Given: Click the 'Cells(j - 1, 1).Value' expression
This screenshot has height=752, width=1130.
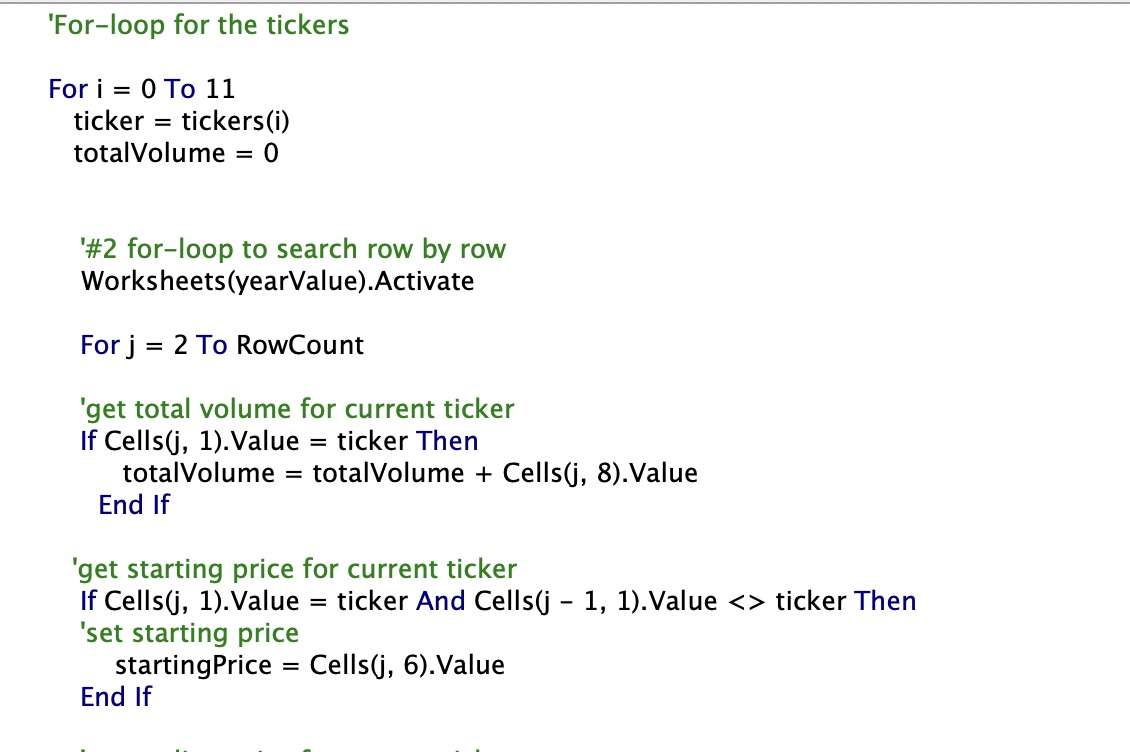Looking at the screenshot, I should [x=596, y=601].
